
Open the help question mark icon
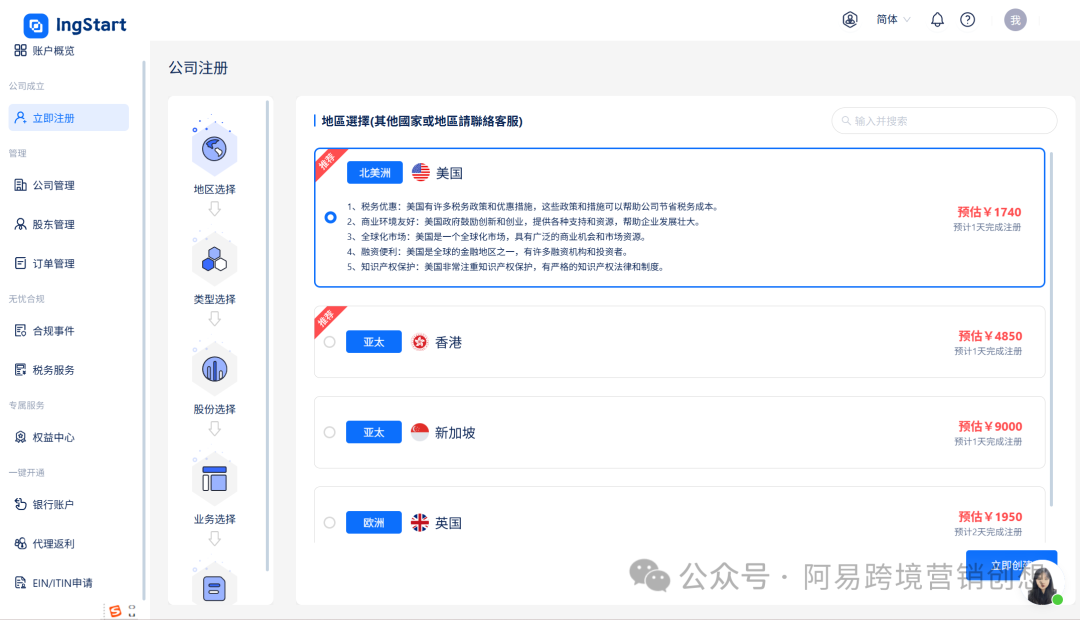(967, 19)
